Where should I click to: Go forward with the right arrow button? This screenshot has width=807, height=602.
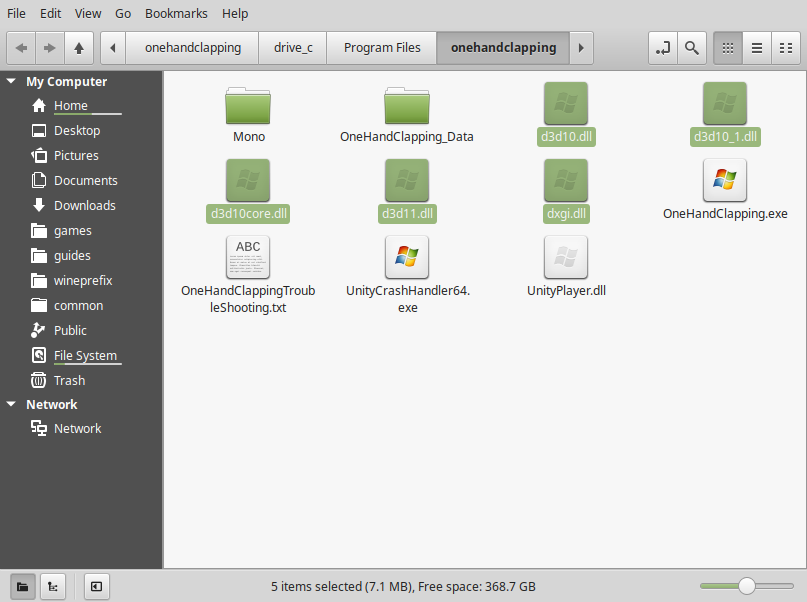49,48
